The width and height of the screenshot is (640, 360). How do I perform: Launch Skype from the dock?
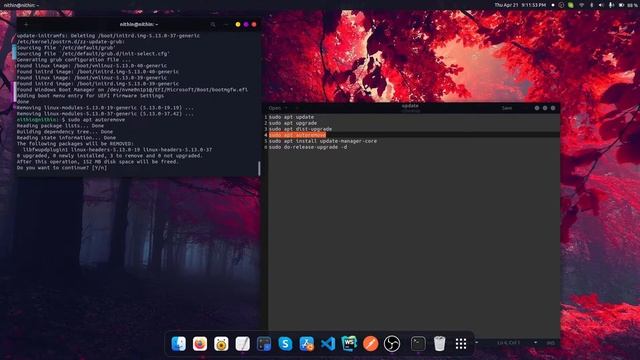pyautogui.click(x=285, y=344)
